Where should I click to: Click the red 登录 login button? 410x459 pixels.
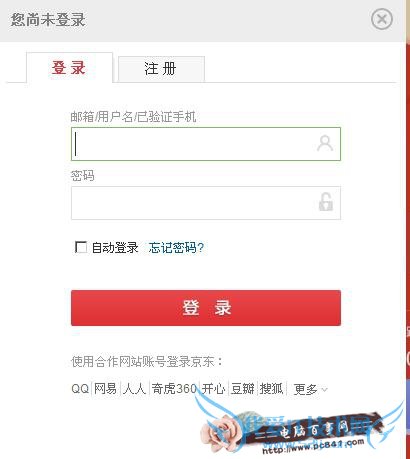coord(206,308)
